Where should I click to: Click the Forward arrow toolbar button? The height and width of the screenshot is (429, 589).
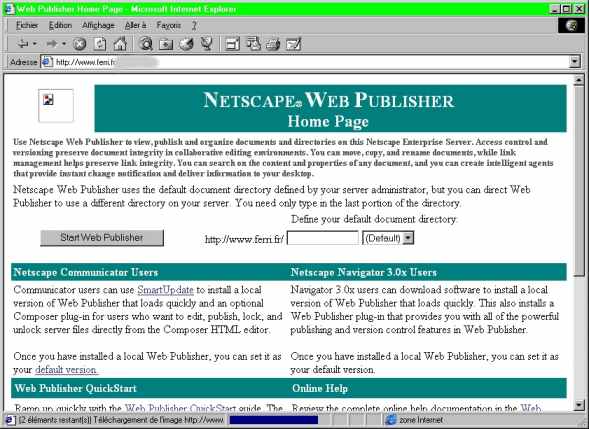(x=51, y=44)
